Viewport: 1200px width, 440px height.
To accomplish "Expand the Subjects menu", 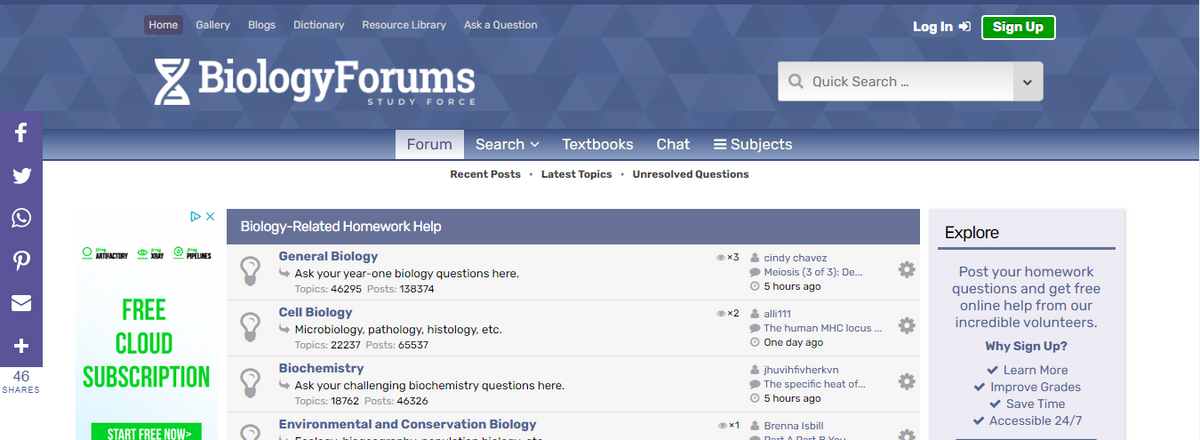I will 752,144.
